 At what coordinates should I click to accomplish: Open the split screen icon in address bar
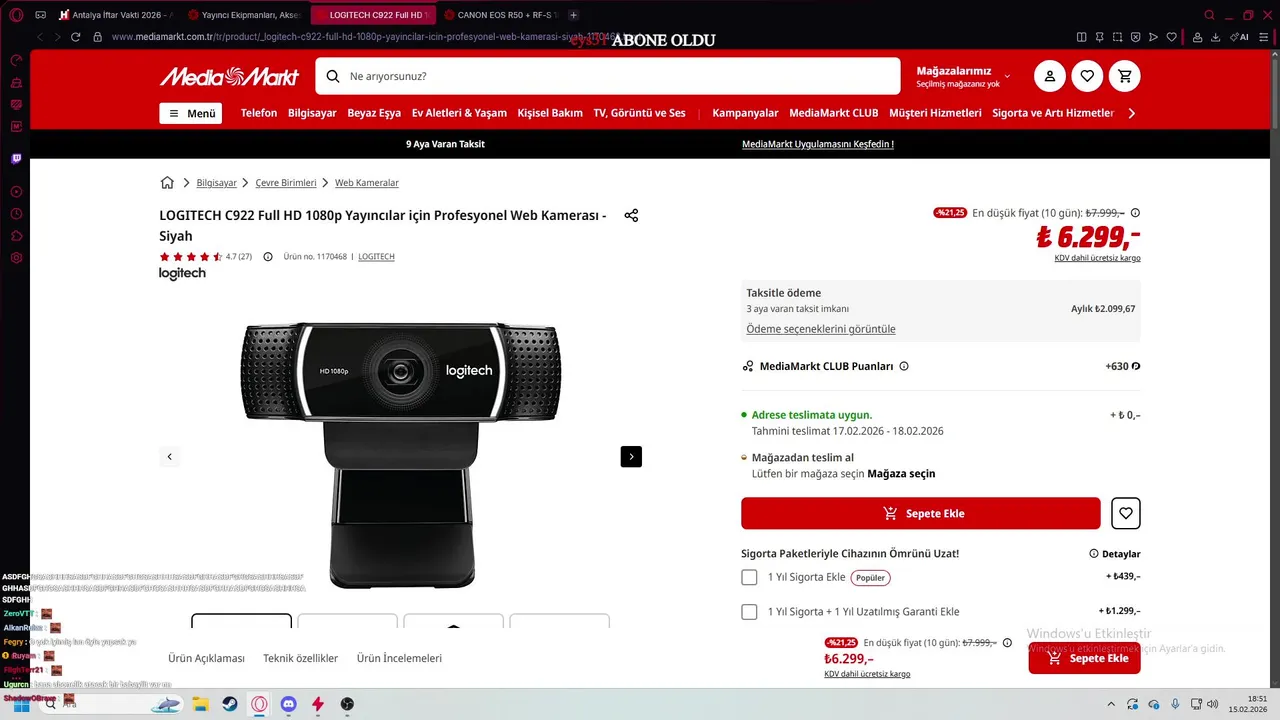click(x=1081, y=37)
